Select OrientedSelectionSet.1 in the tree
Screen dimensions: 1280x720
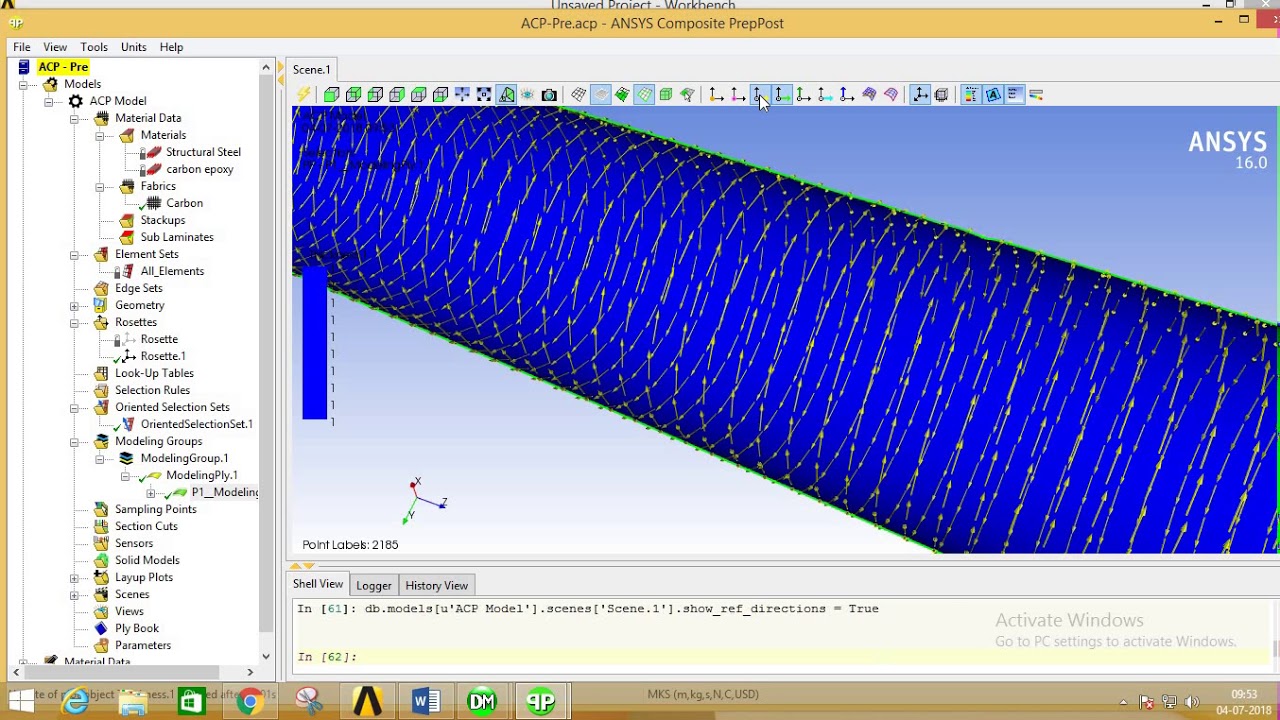point(196,424)
